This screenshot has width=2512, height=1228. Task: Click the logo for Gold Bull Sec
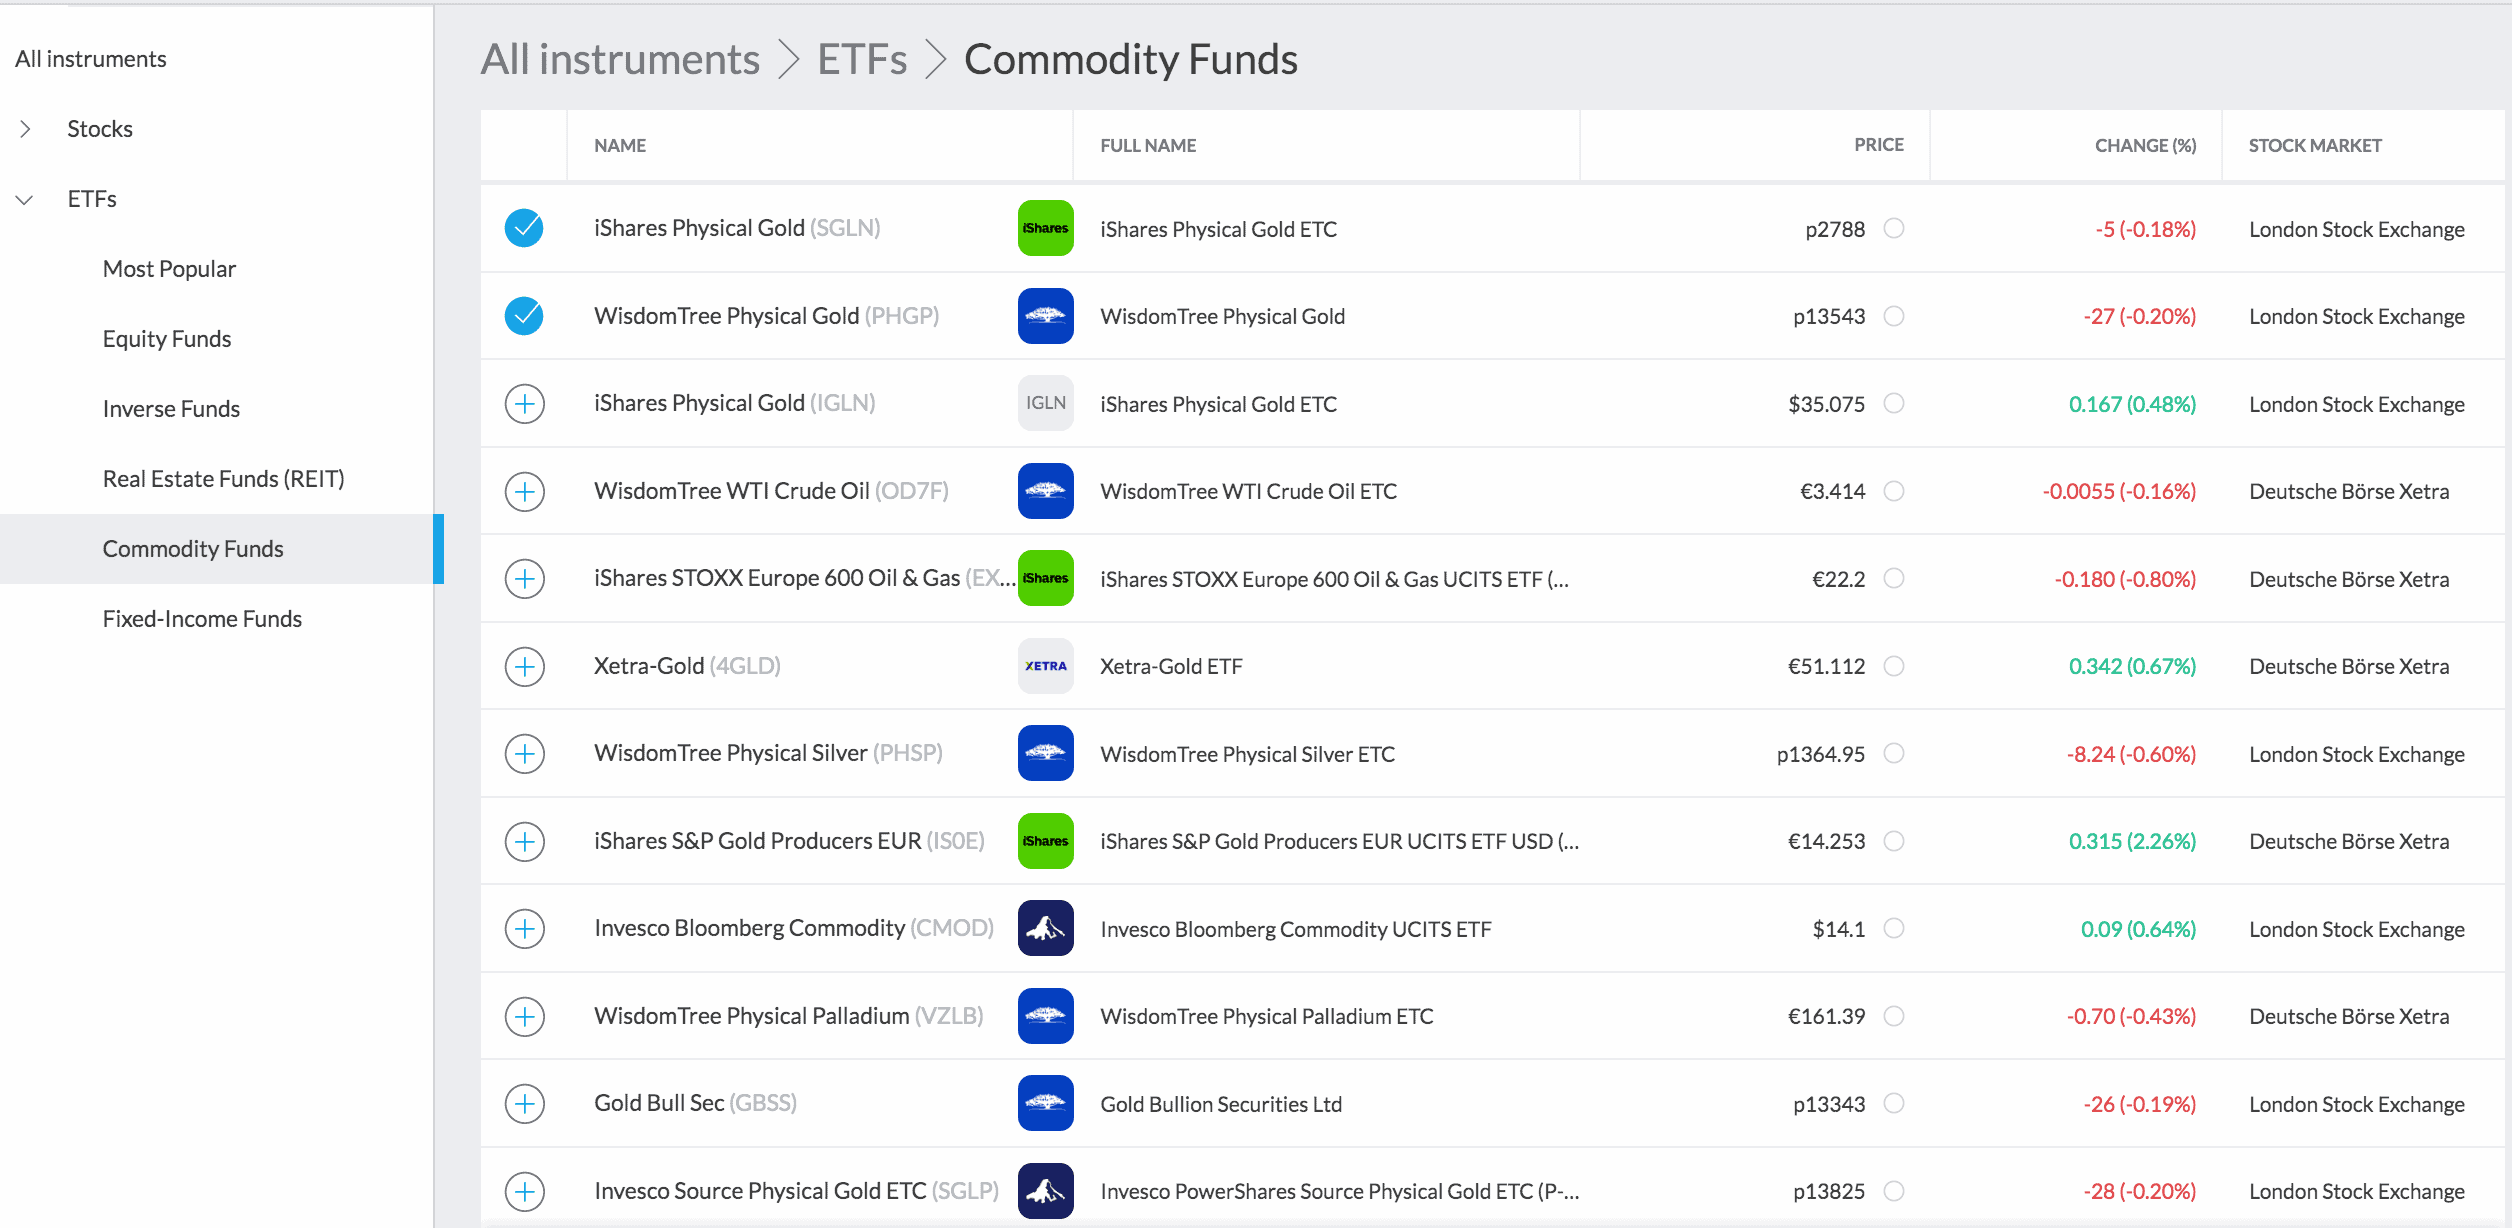tap(1045, 1103)
